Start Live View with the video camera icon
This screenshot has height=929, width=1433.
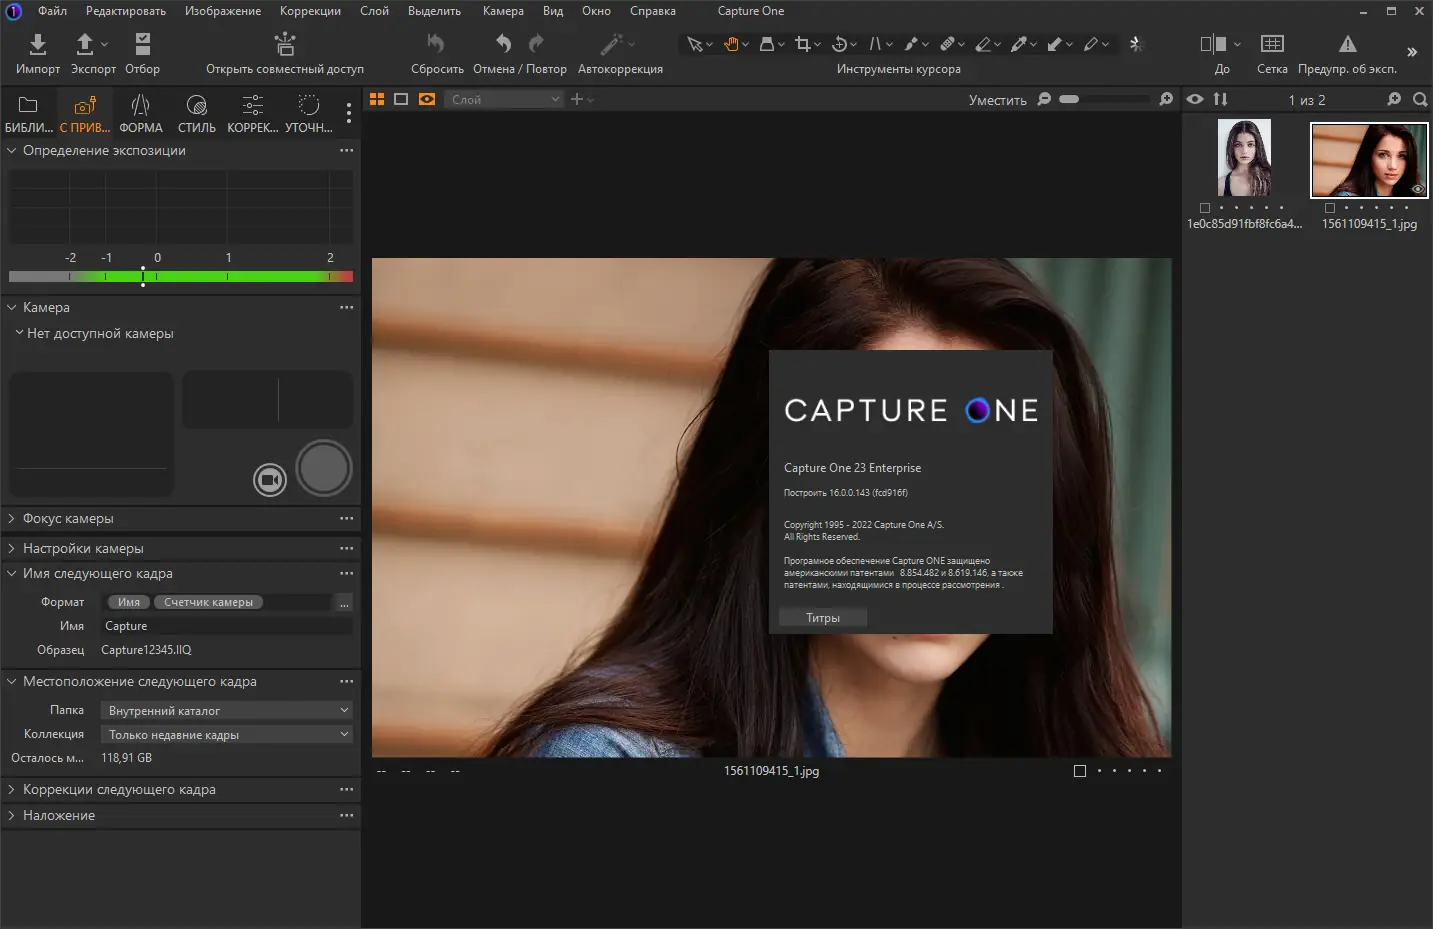269,480
